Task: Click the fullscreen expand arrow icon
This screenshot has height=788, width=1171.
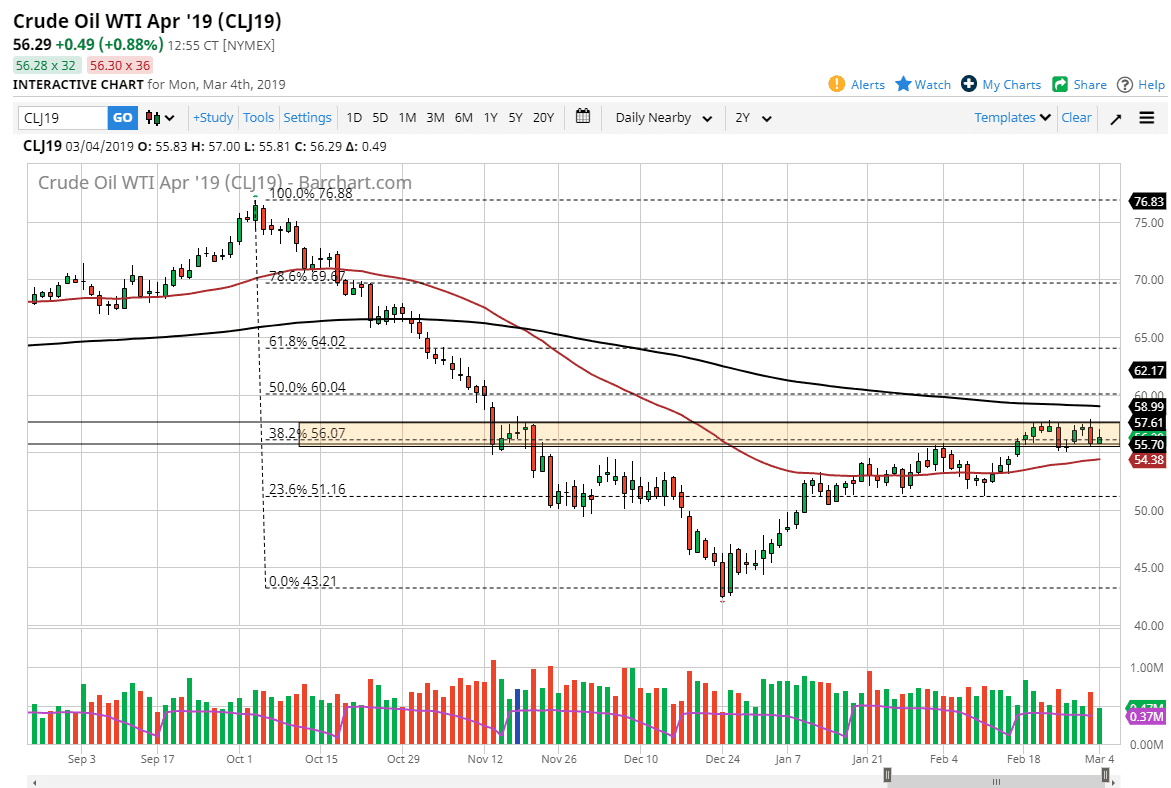Action: [1116, 117]
